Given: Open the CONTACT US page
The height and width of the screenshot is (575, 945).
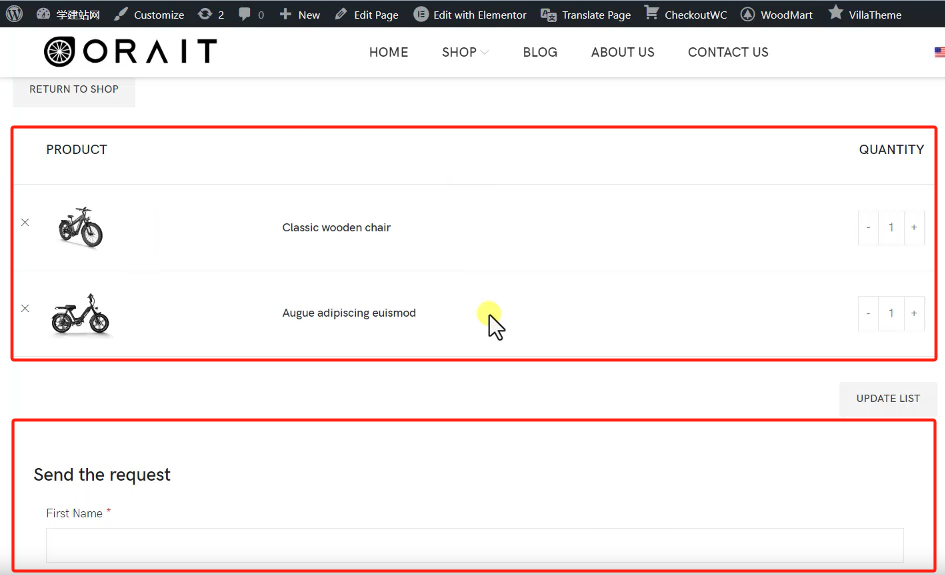Looking at the screenshot, I should pyautogui.click(x=728, y=52).
